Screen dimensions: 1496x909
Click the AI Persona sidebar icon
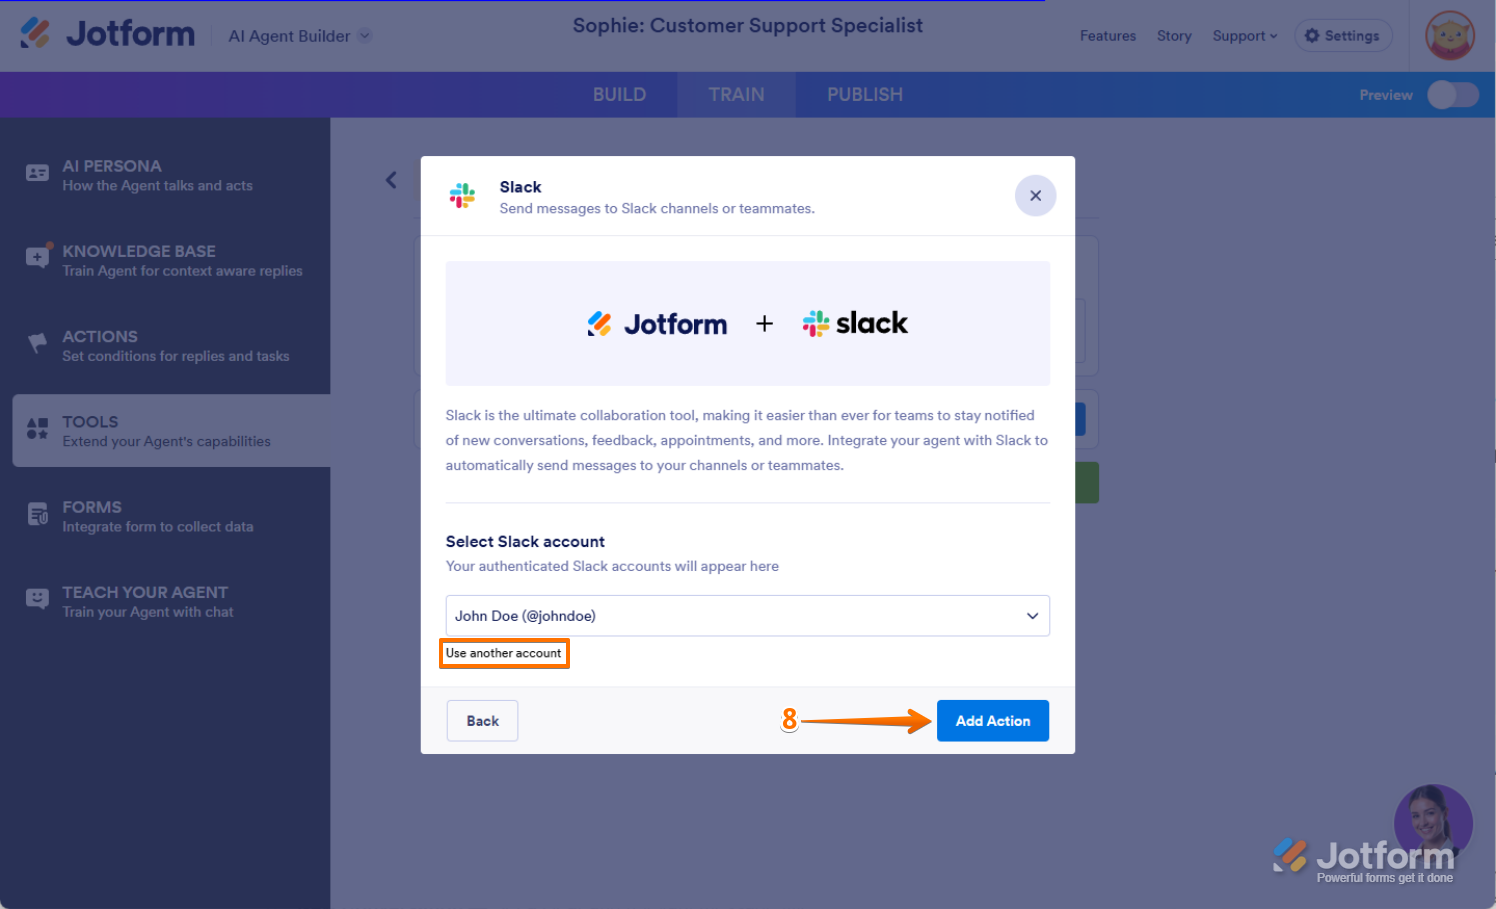37,174
